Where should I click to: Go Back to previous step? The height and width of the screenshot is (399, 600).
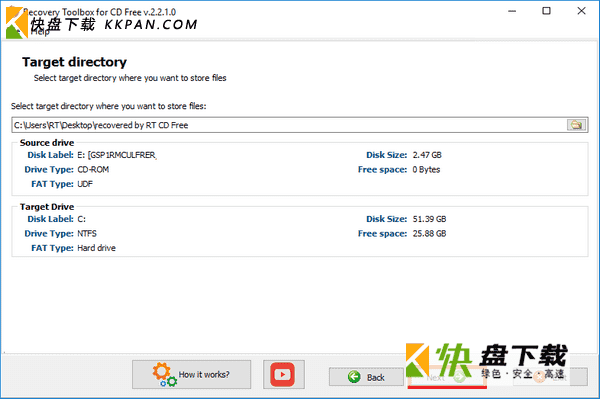366,377
